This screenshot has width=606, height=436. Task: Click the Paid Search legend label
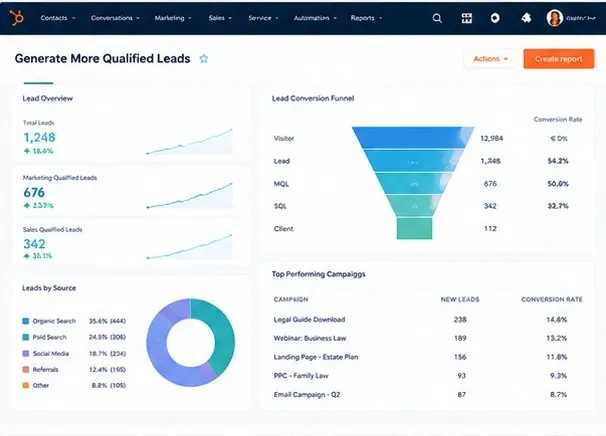[x=49, y=337]
